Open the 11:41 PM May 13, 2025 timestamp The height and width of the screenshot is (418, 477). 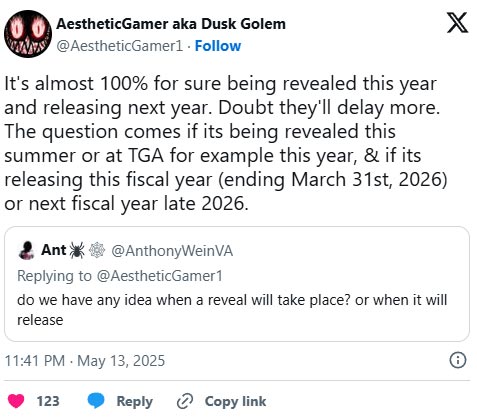(85, 361)
